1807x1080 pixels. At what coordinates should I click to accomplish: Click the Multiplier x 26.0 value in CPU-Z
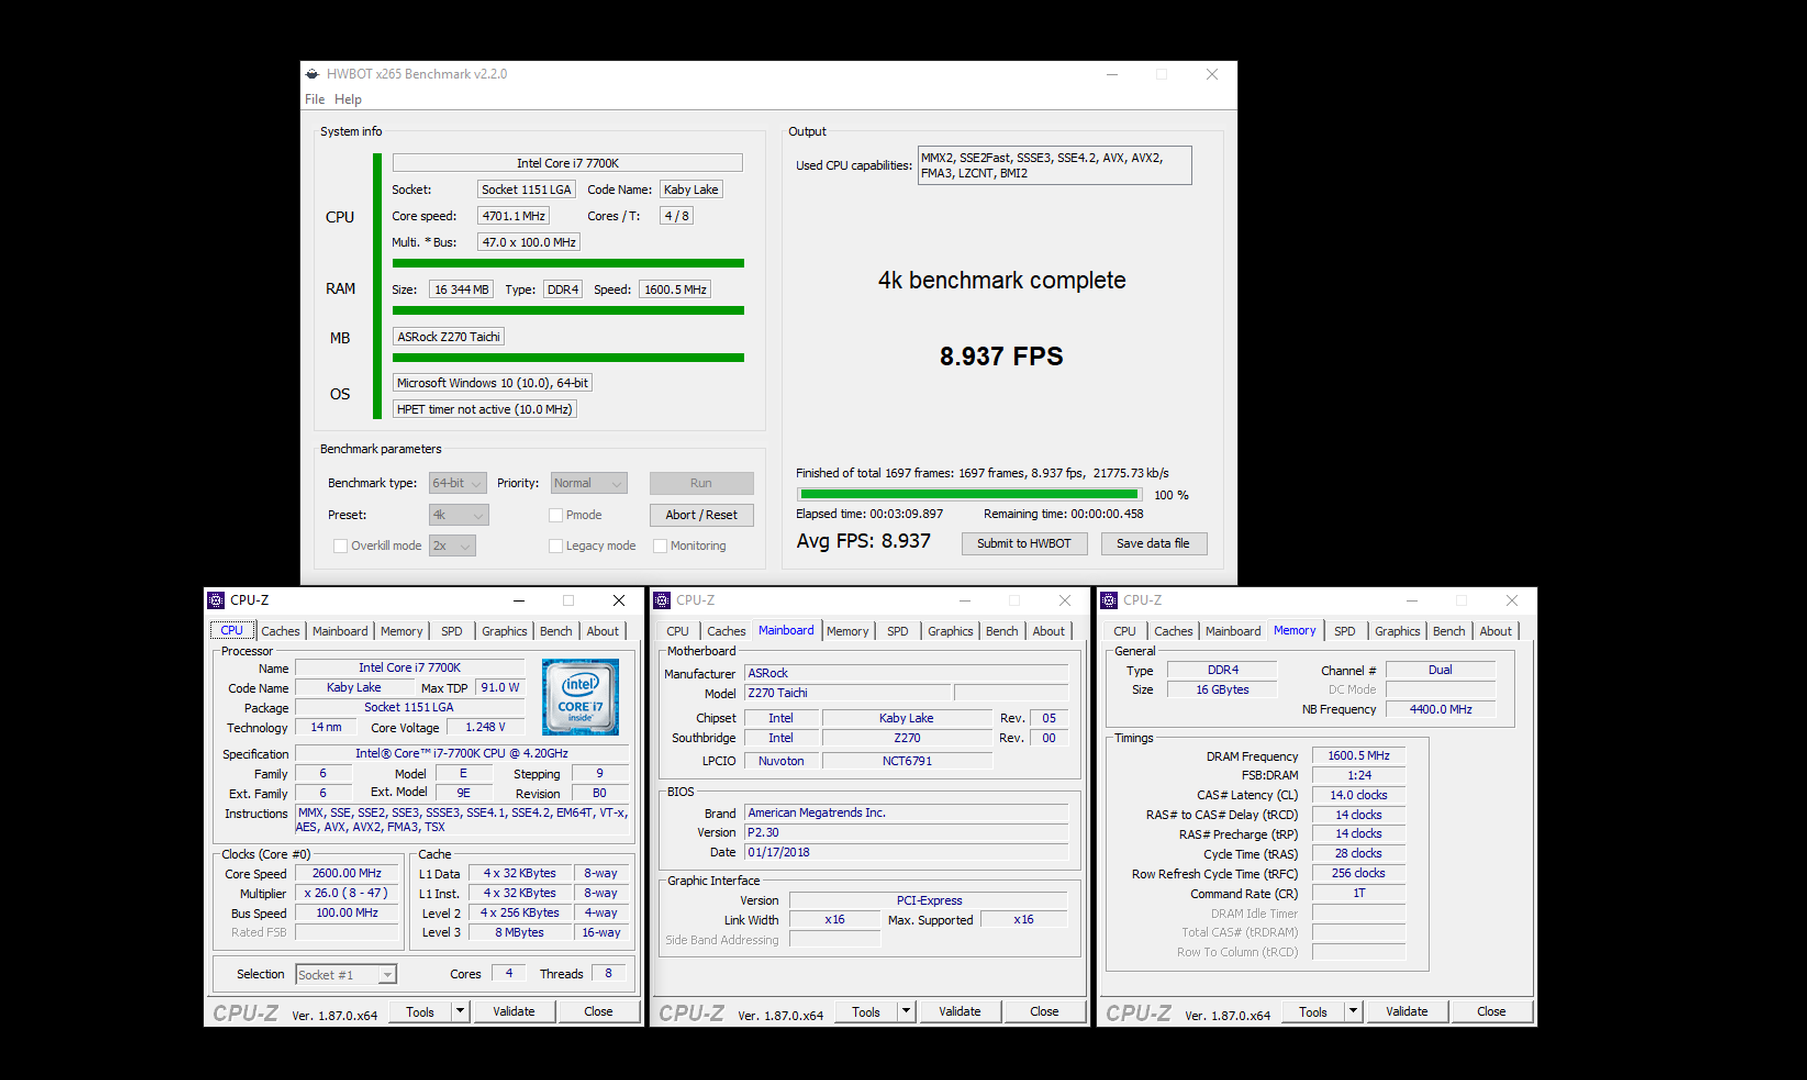[346, 893]
